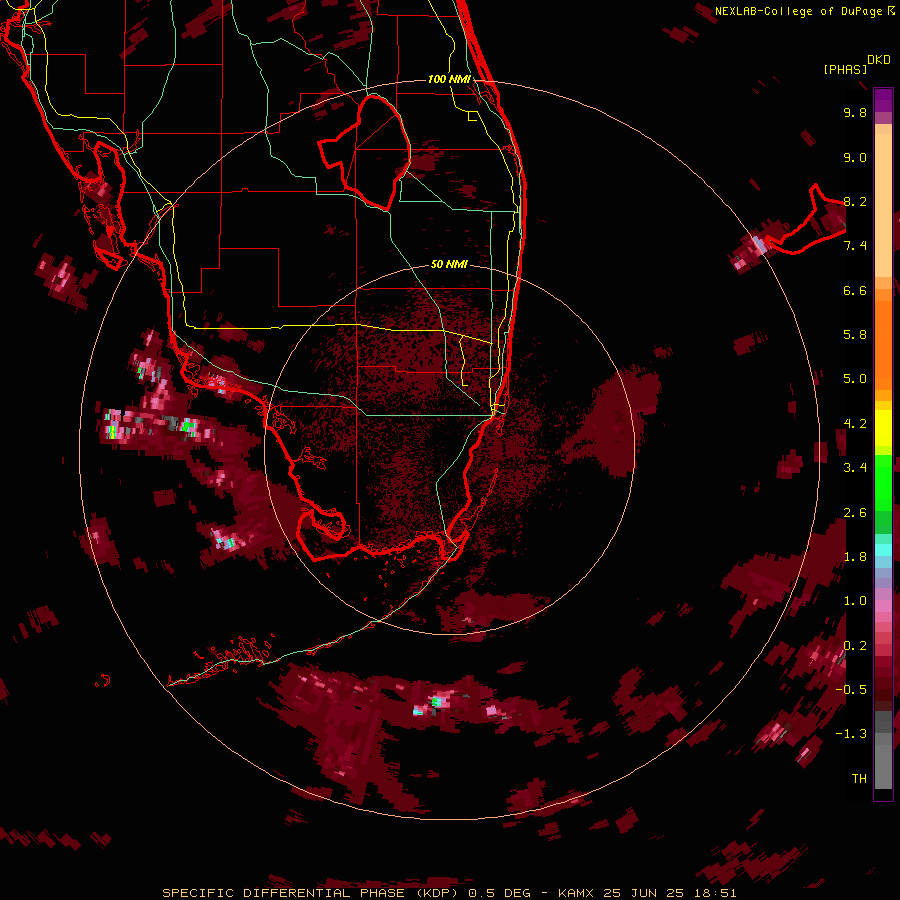Click the 100 NMI range ring label
The width and height of the screenshot is (900, 900).
449,79
